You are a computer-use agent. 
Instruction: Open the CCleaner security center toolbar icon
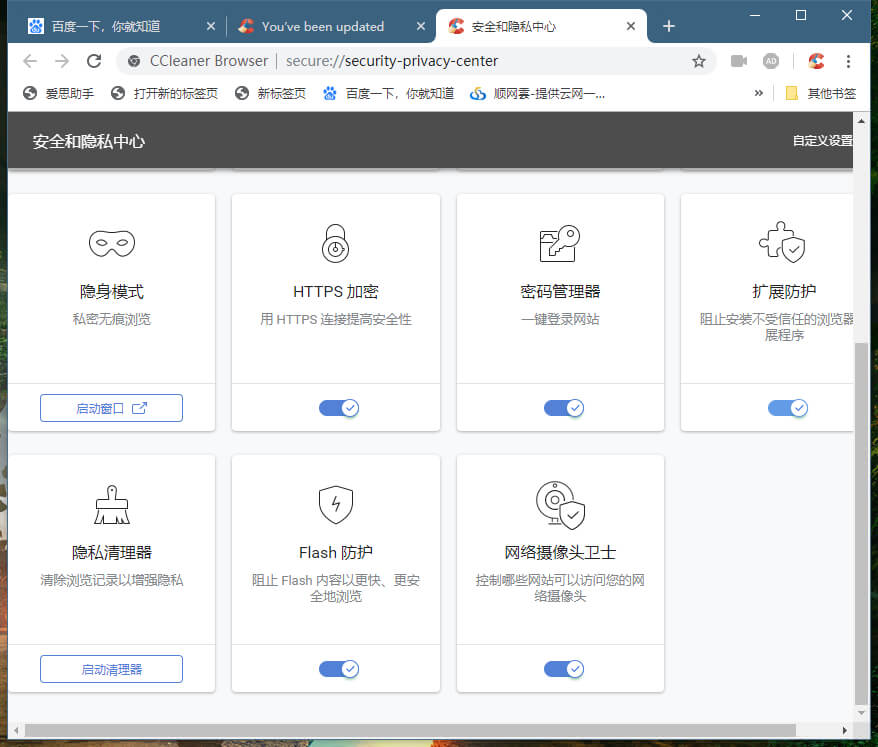click(x=816, y=61)
